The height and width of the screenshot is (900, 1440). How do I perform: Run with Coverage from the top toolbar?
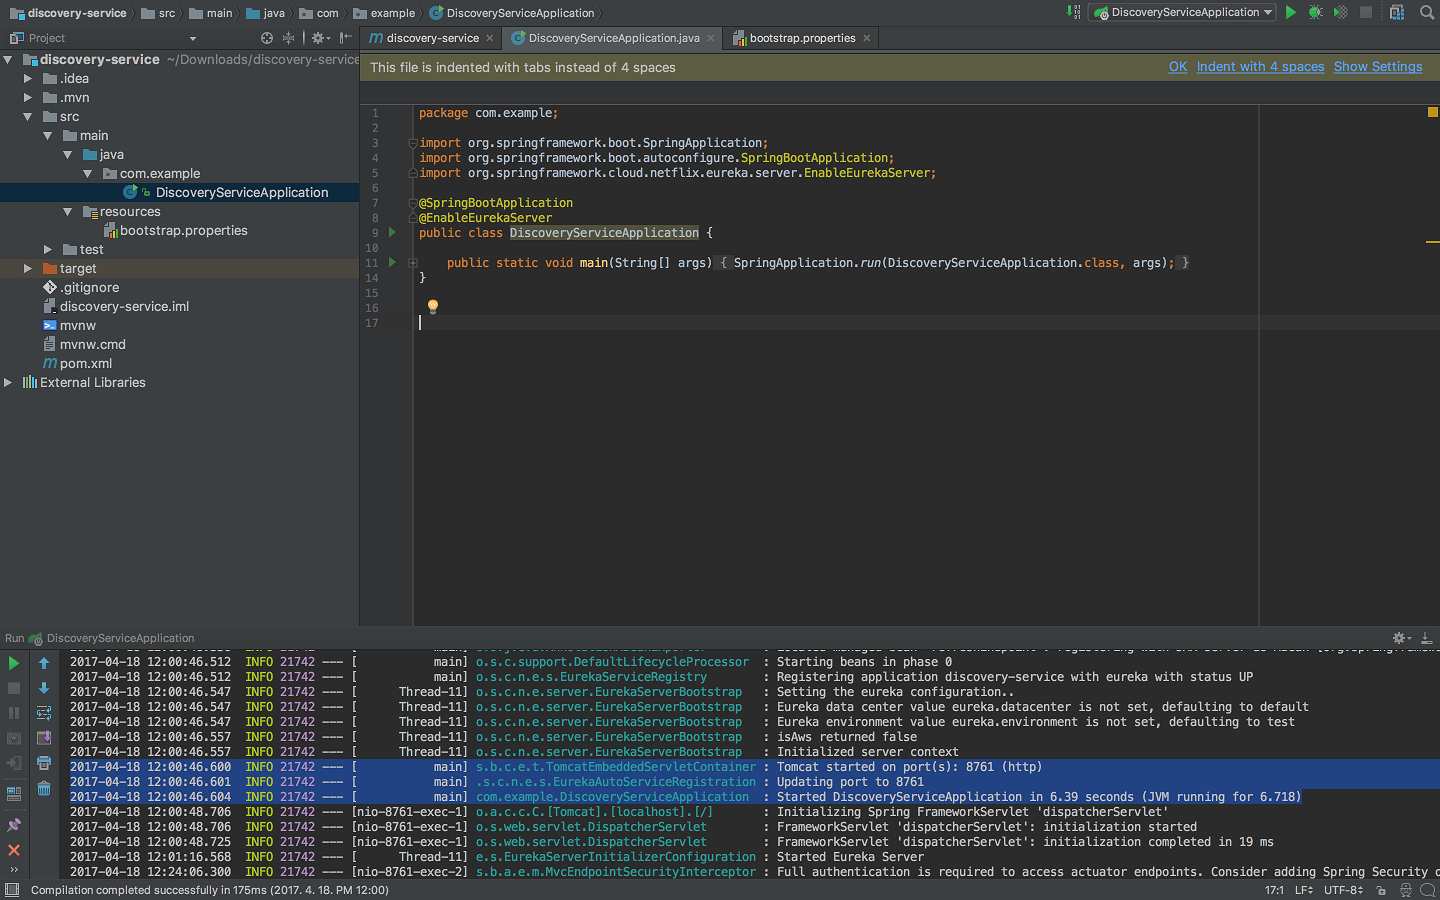1340,13
